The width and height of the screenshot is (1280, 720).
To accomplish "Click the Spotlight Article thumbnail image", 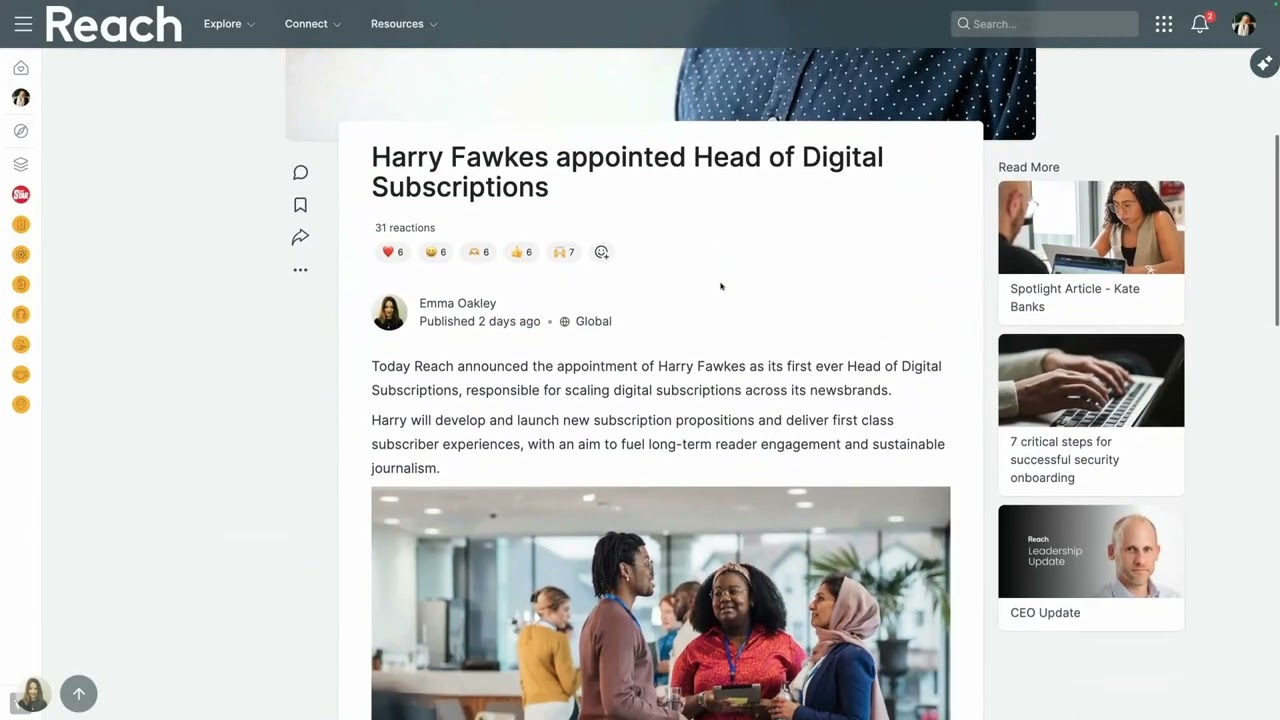I will (1091, 227).
